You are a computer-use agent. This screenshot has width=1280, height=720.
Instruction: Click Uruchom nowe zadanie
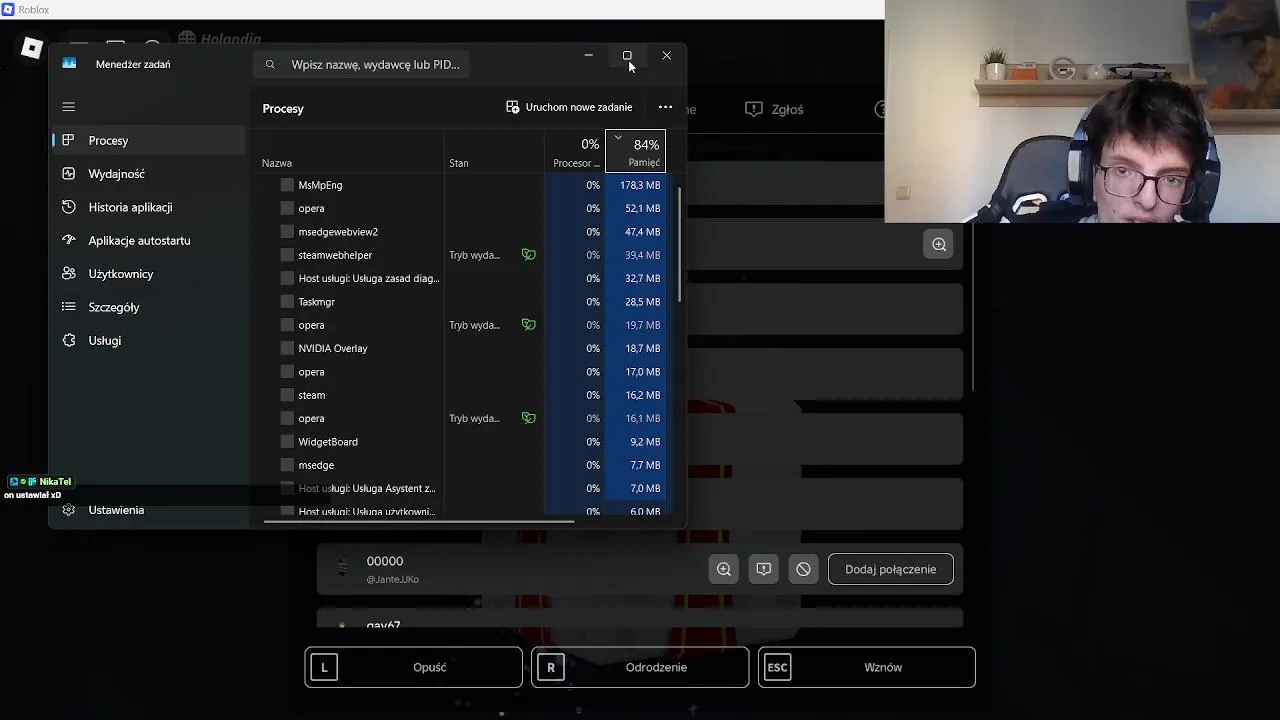pos(569,107)
